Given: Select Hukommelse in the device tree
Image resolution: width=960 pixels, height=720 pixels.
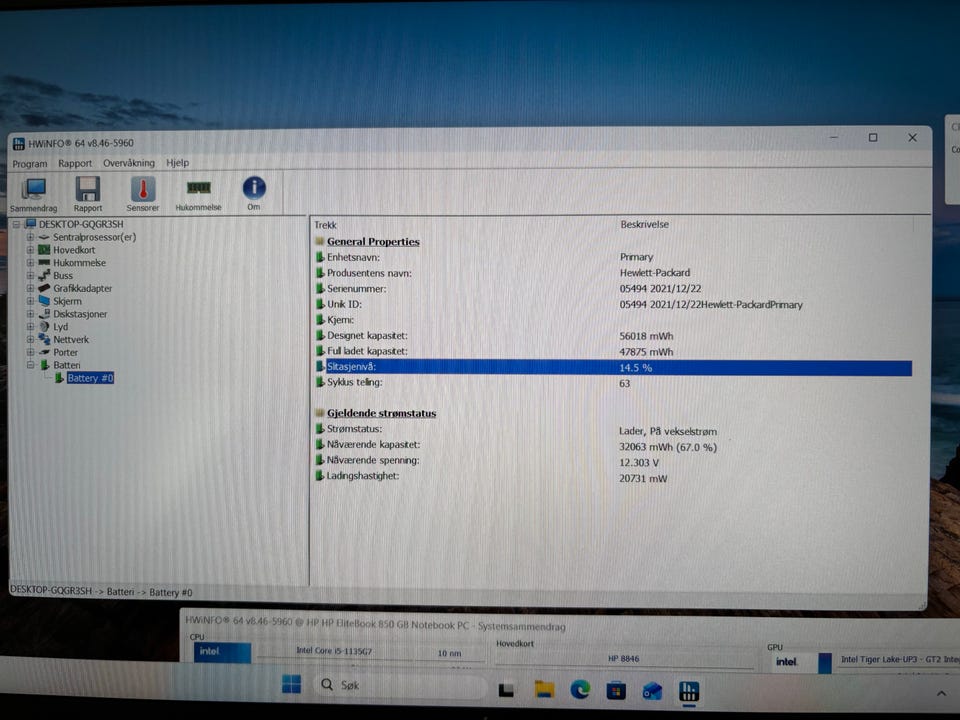Looking at the screenshot, I should coord(80,263).
